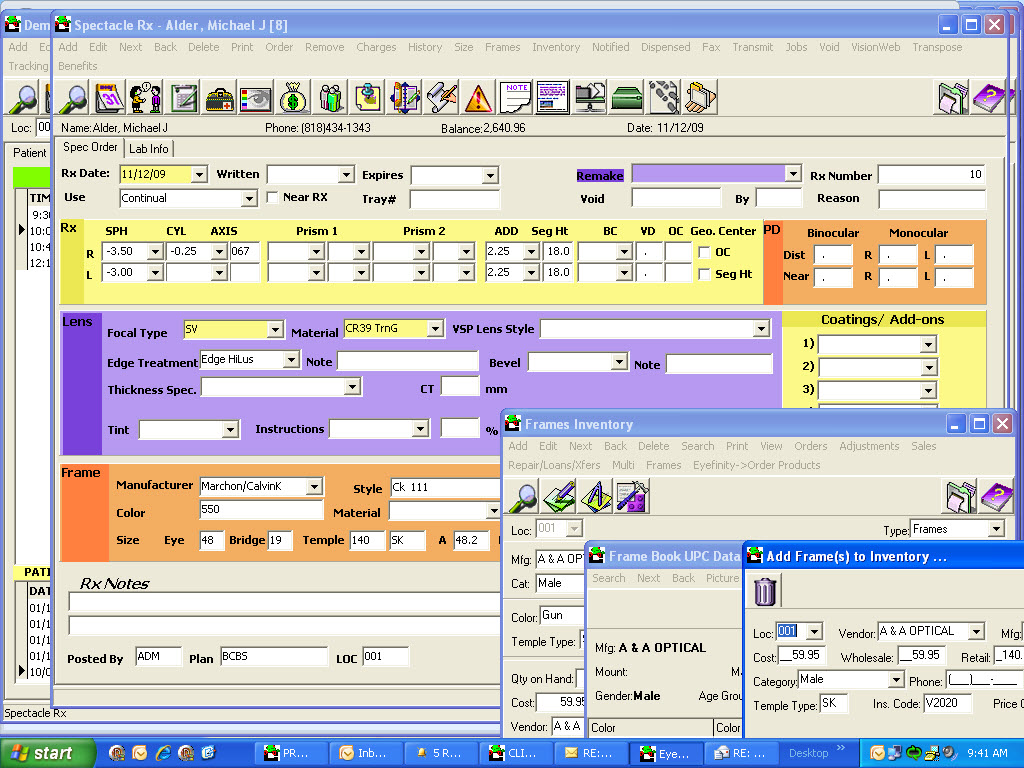Click the Desktop toolbar in taskbar

(x=808, y=753)
